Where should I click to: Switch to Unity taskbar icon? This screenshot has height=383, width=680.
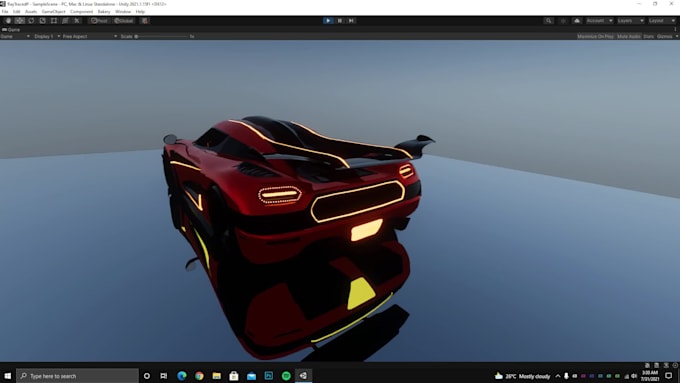303,376
